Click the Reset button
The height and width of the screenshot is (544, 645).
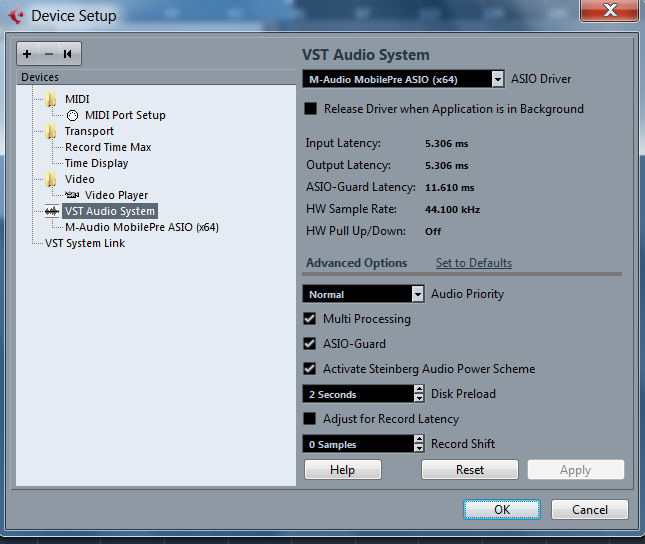(x=470, y=470)
